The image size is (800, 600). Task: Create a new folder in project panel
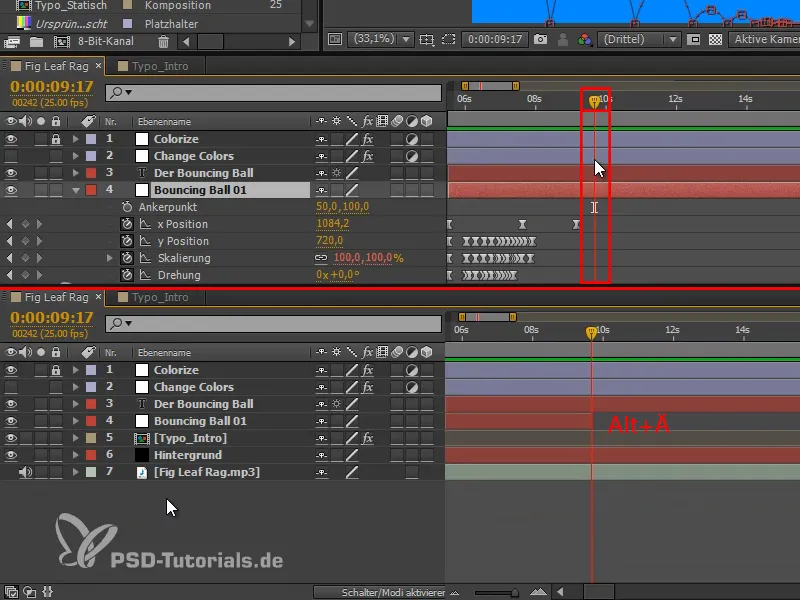(36, 41)
